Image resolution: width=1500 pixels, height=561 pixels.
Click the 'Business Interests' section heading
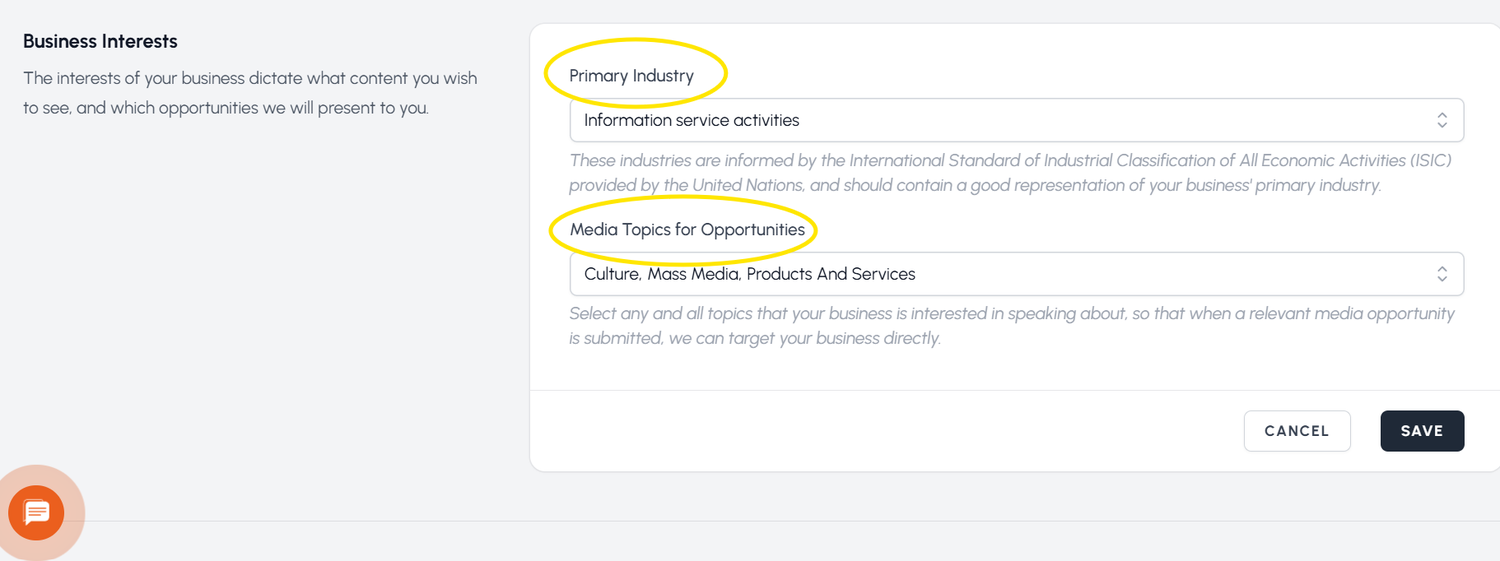click(100, 41)
